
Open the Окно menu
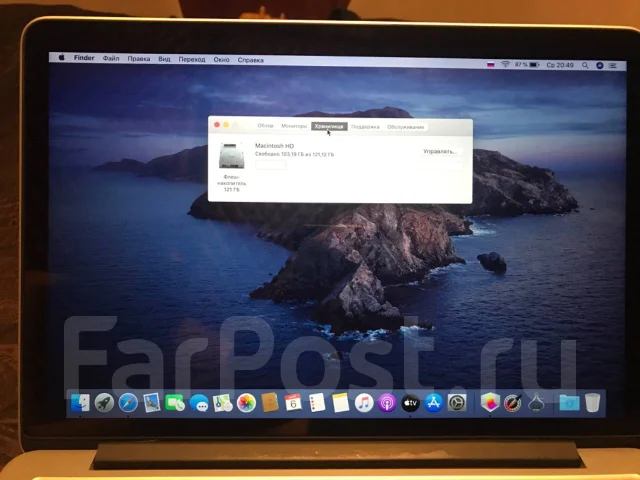pyautogui.click(x=221, y=60)
